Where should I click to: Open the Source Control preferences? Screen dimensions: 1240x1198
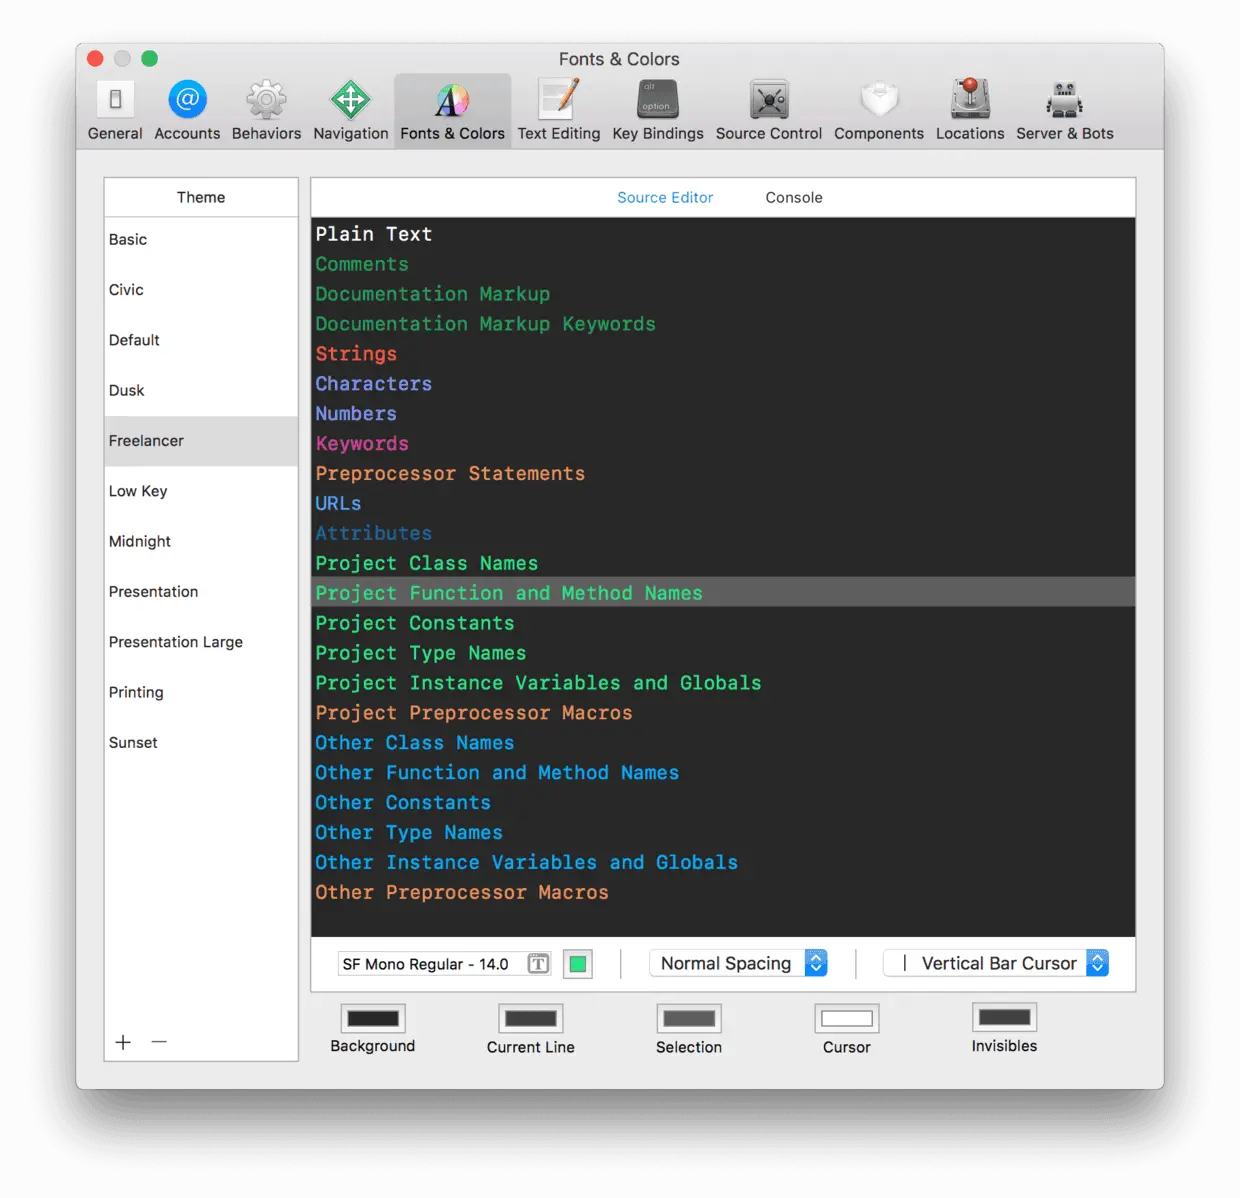[768, 108]
